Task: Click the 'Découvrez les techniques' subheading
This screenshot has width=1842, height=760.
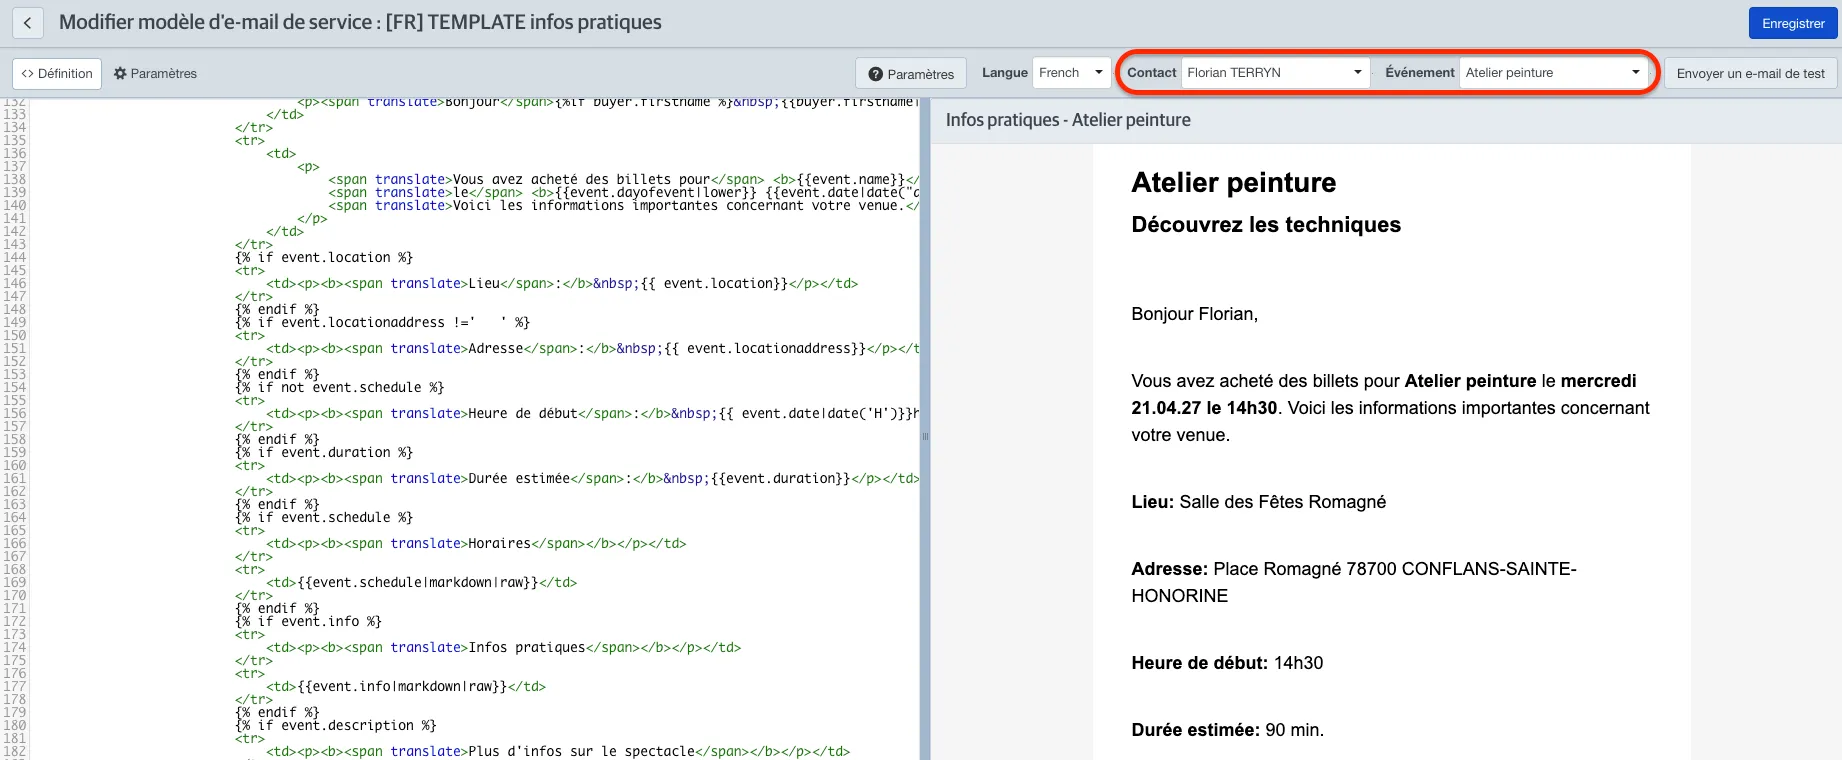Action: [1266, 225]
